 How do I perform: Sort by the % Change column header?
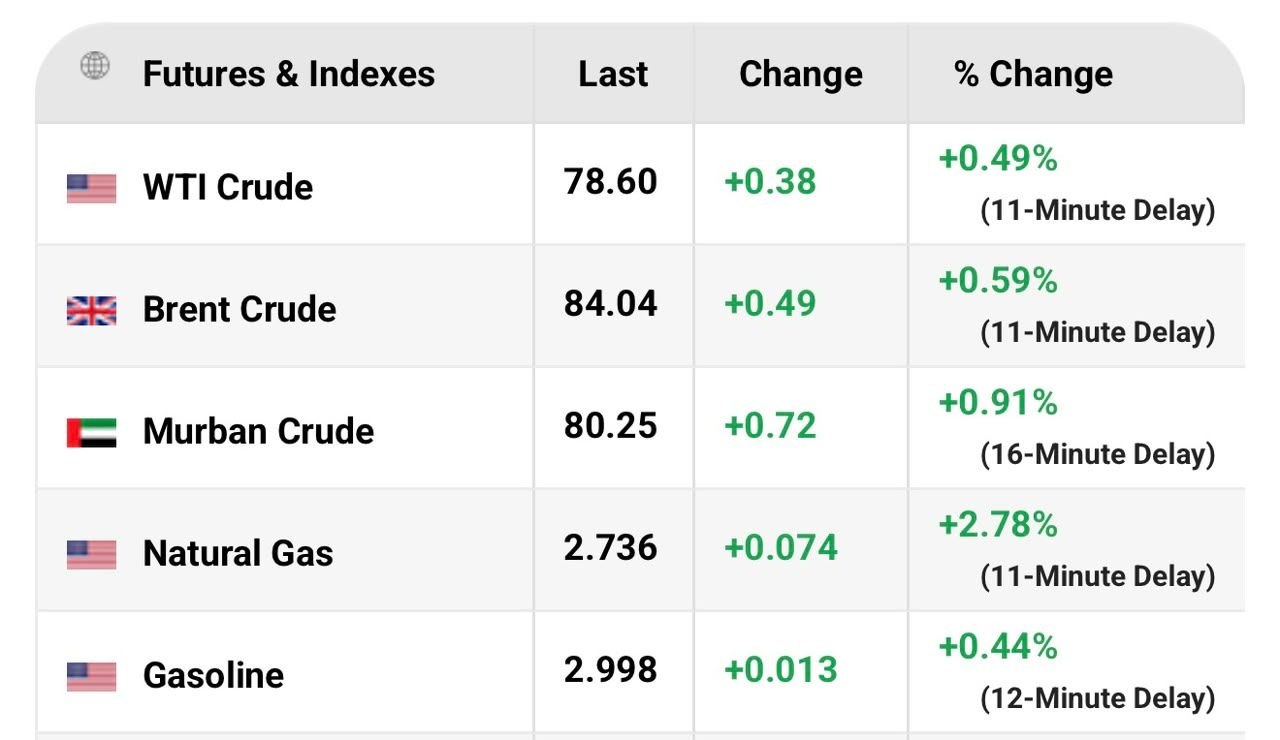coord(1034,74)
